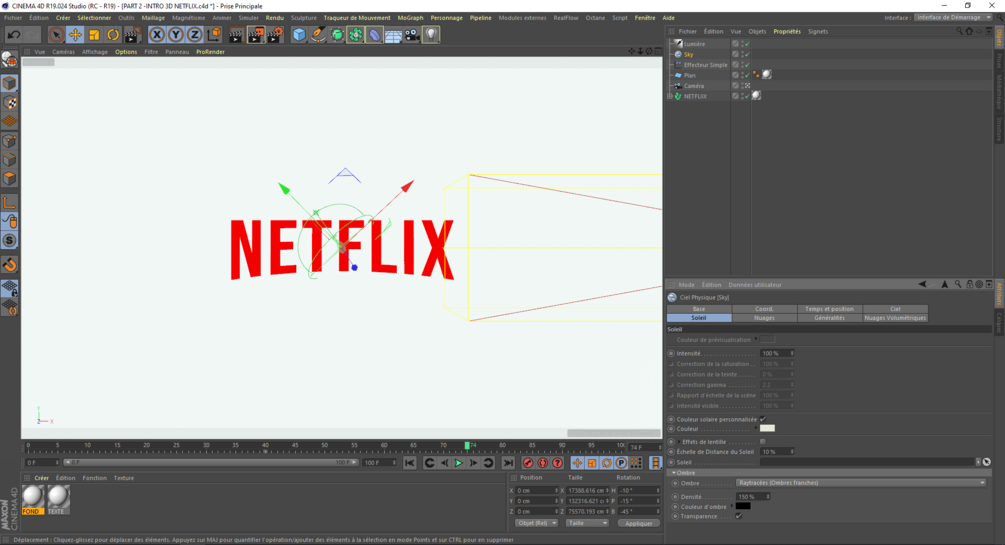Screen dimensions: 1005x545
Task: Open the spline pen tool
Action: (318, 35)
